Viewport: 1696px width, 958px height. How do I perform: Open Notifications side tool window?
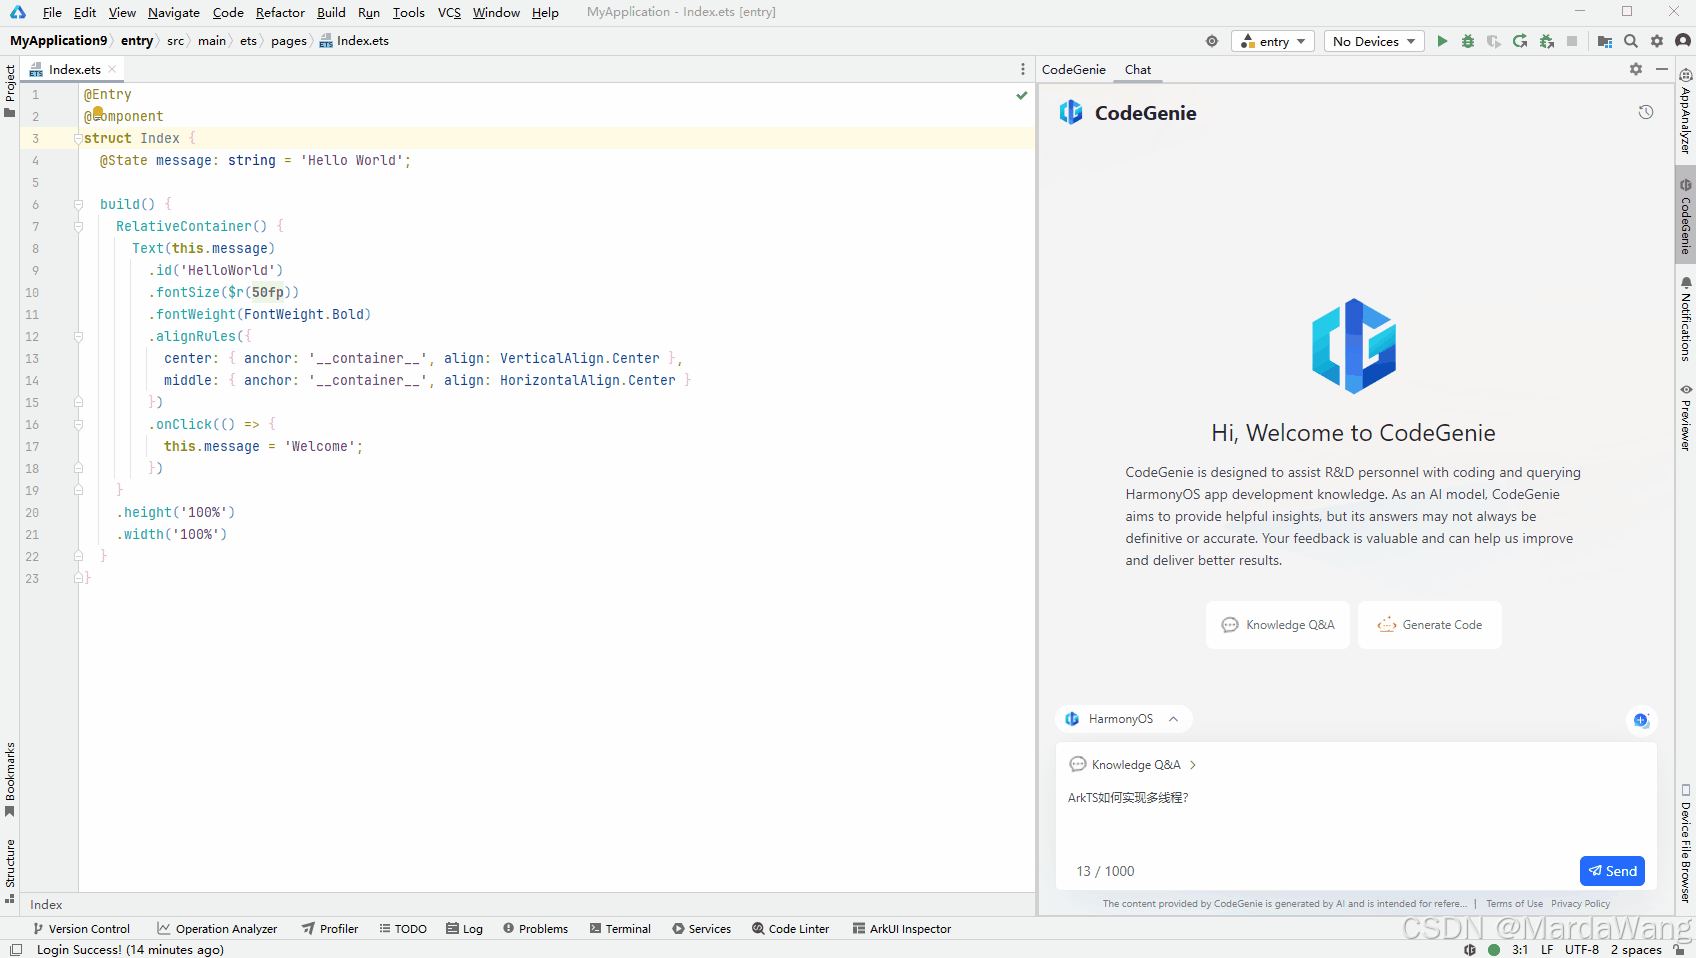click(1686, 319)
